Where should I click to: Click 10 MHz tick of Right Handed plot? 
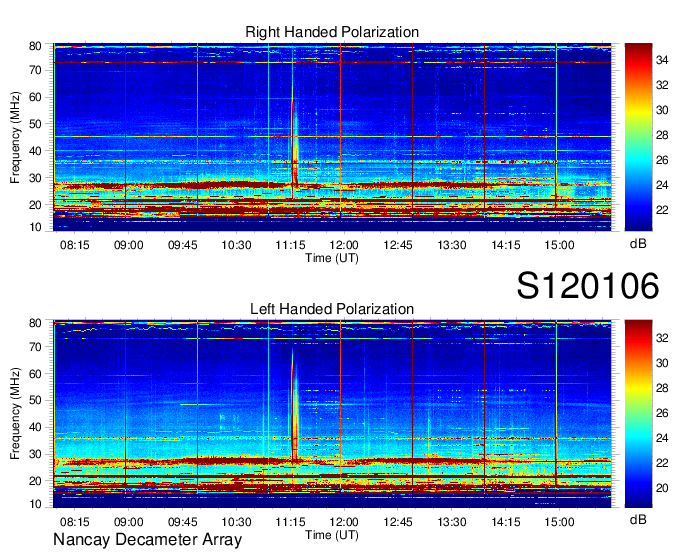(x=35, y=227)
